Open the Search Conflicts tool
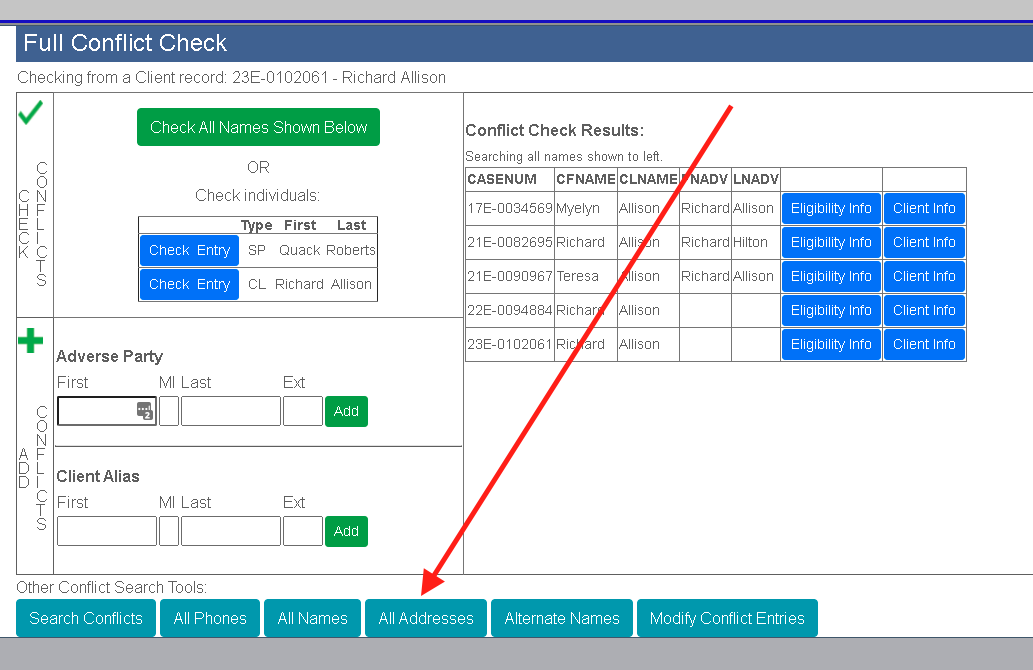The width and height of the screenshot is (1033, 670). click(x=86, y=618)
